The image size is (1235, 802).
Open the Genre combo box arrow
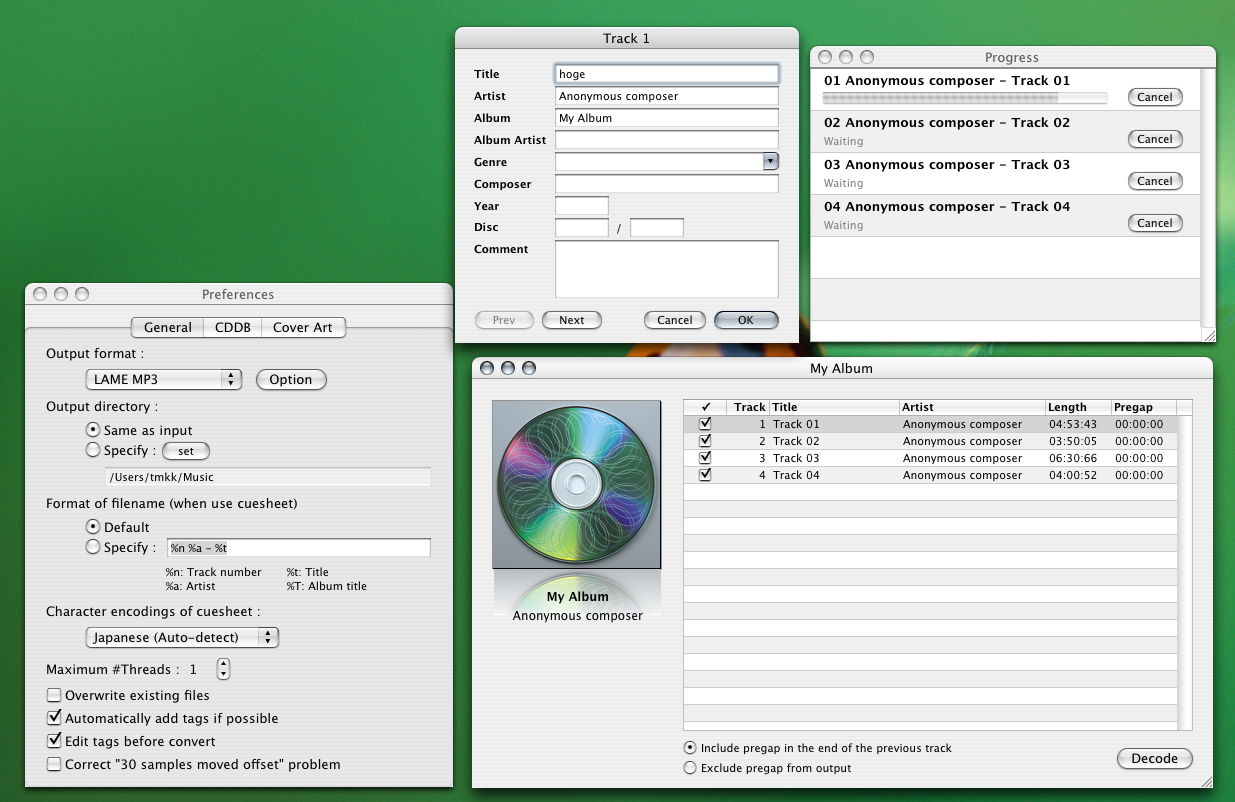point(770,161)
